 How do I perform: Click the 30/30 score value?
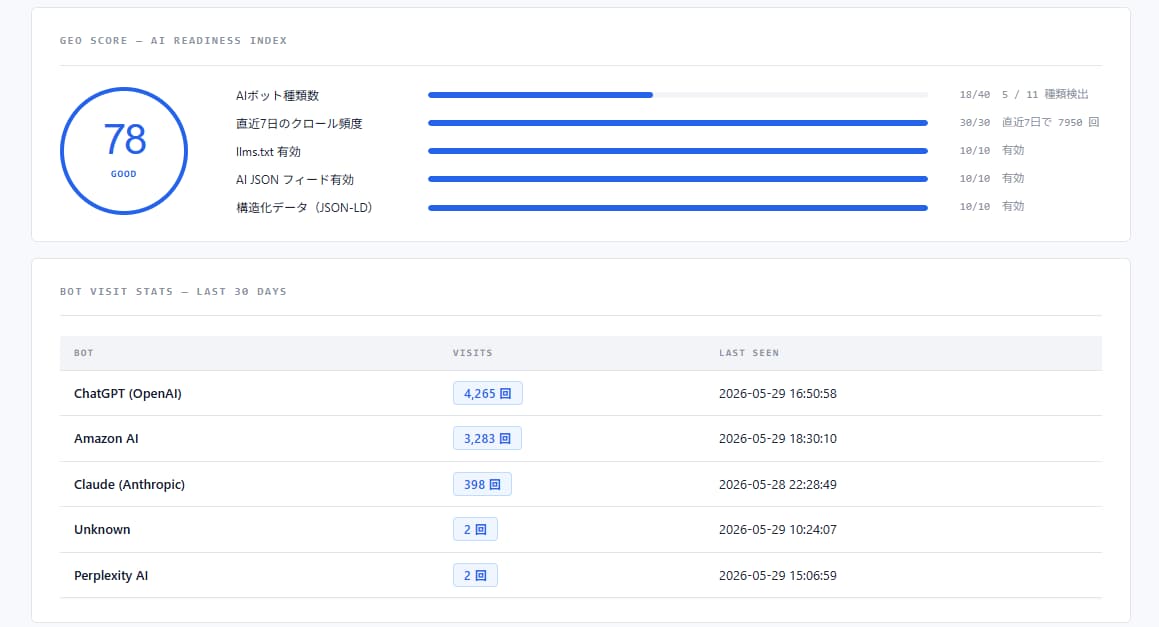974,123
